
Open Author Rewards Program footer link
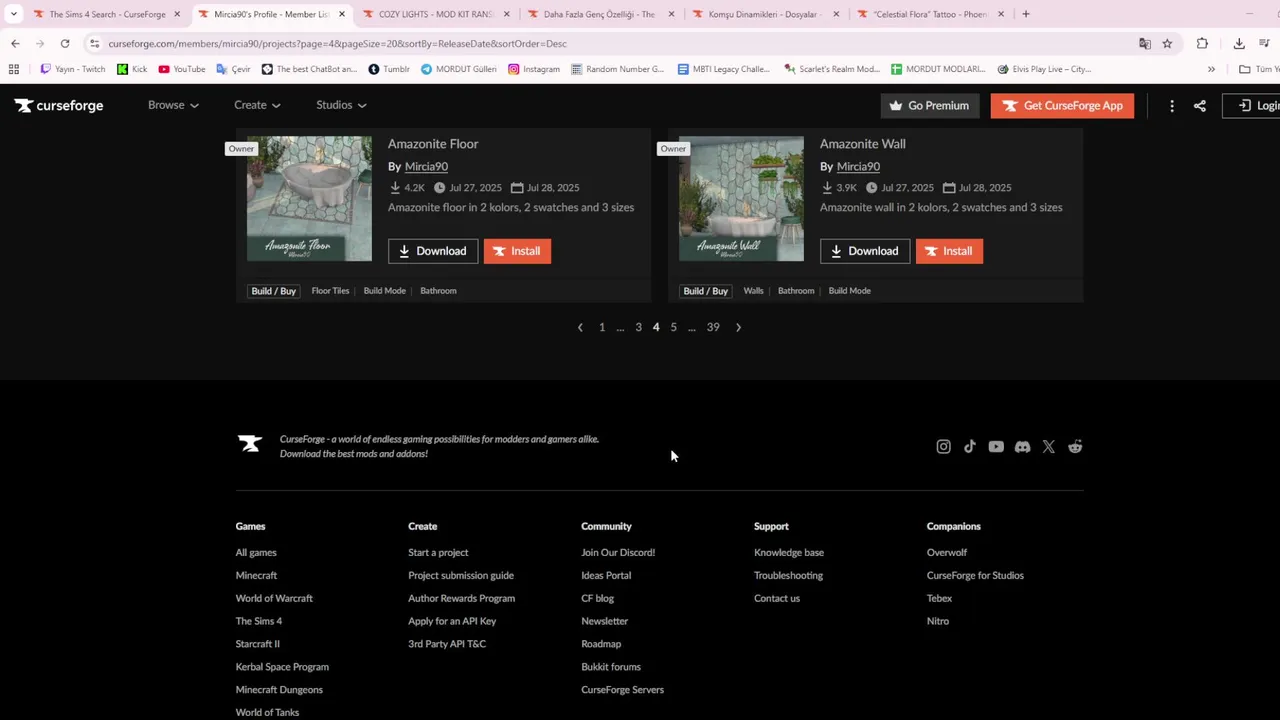(461, 598)
